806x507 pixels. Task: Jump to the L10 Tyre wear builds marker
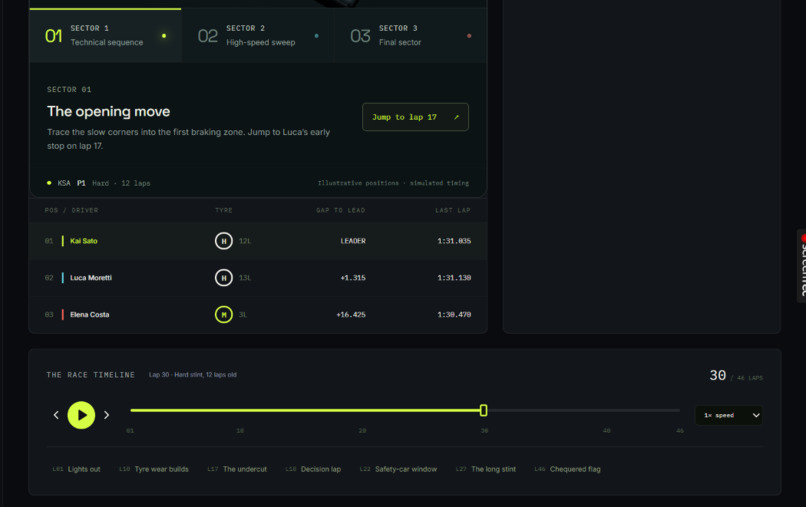(154, 469)
